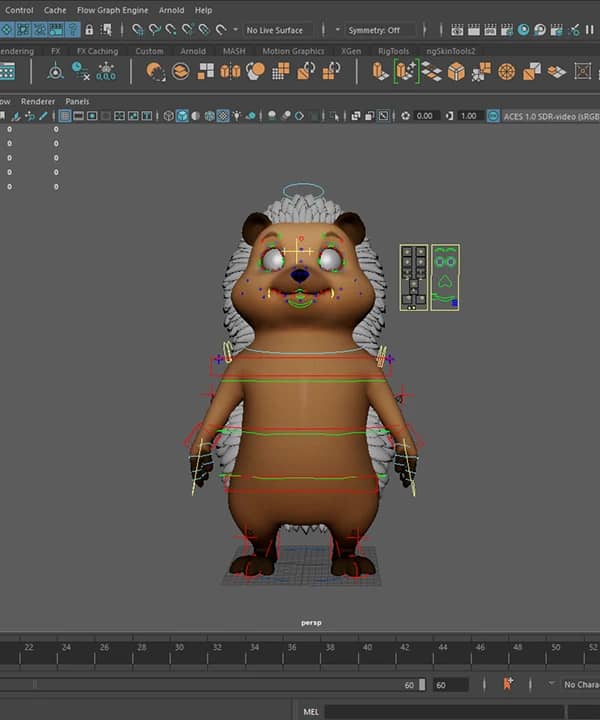Open the render view clapperboard icon
600x720 pixels.
pos(457,30)
